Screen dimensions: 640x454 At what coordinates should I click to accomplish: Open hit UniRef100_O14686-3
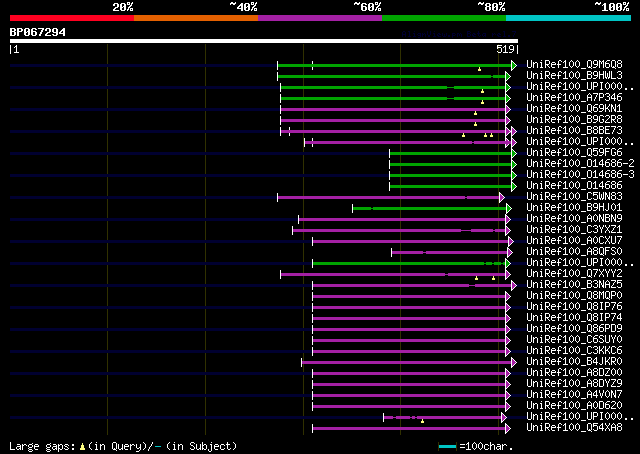click(580, 175)
